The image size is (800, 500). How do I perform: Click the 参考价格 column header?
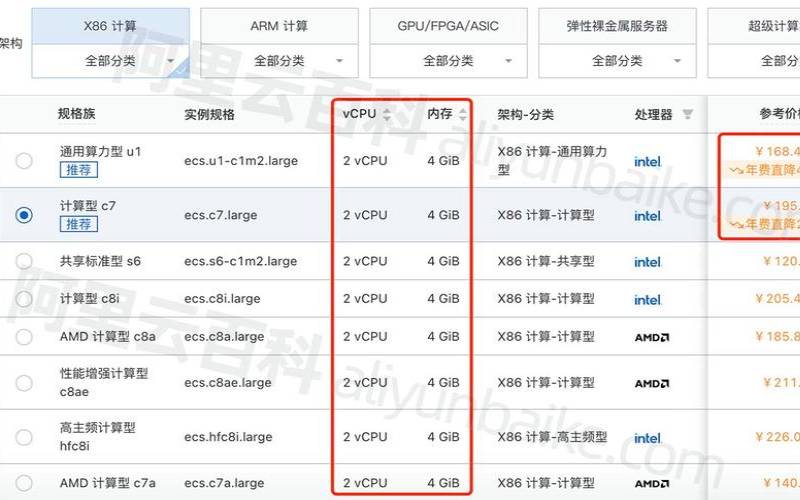[780, 114]
